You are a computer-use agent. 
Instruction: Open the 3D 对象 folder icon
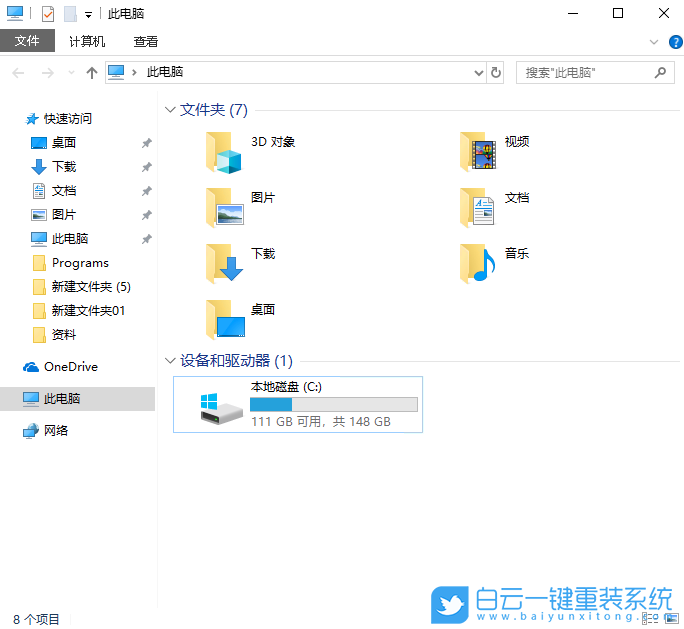pos(224,152)
